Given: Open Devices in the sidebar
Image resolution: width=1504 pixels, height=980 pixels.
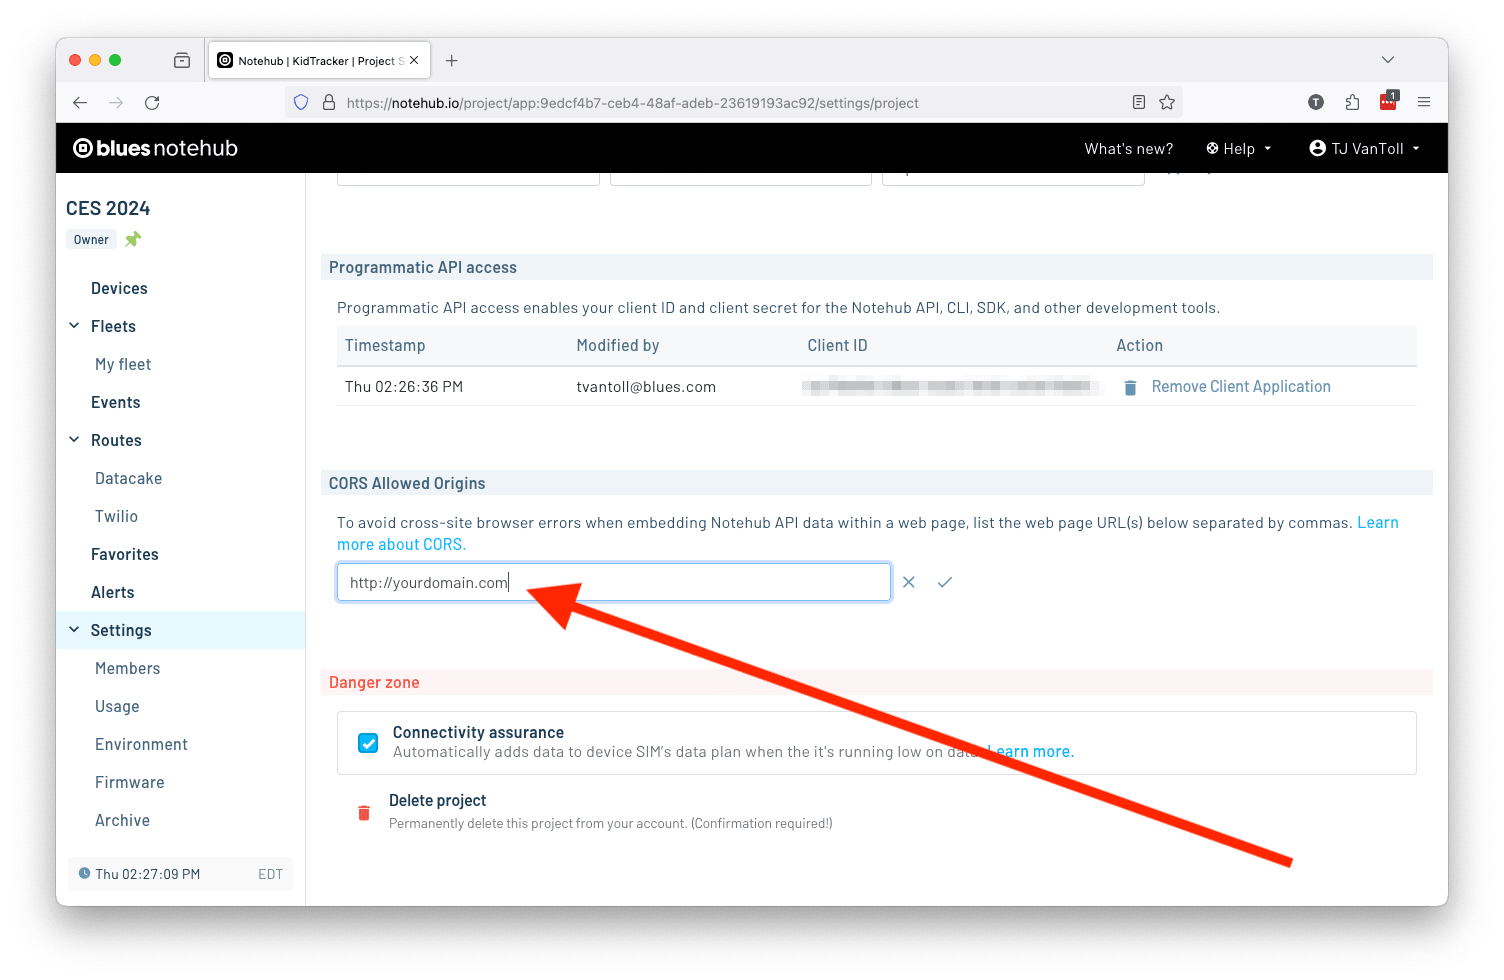Looking at the screenshot, I should 119,288.
